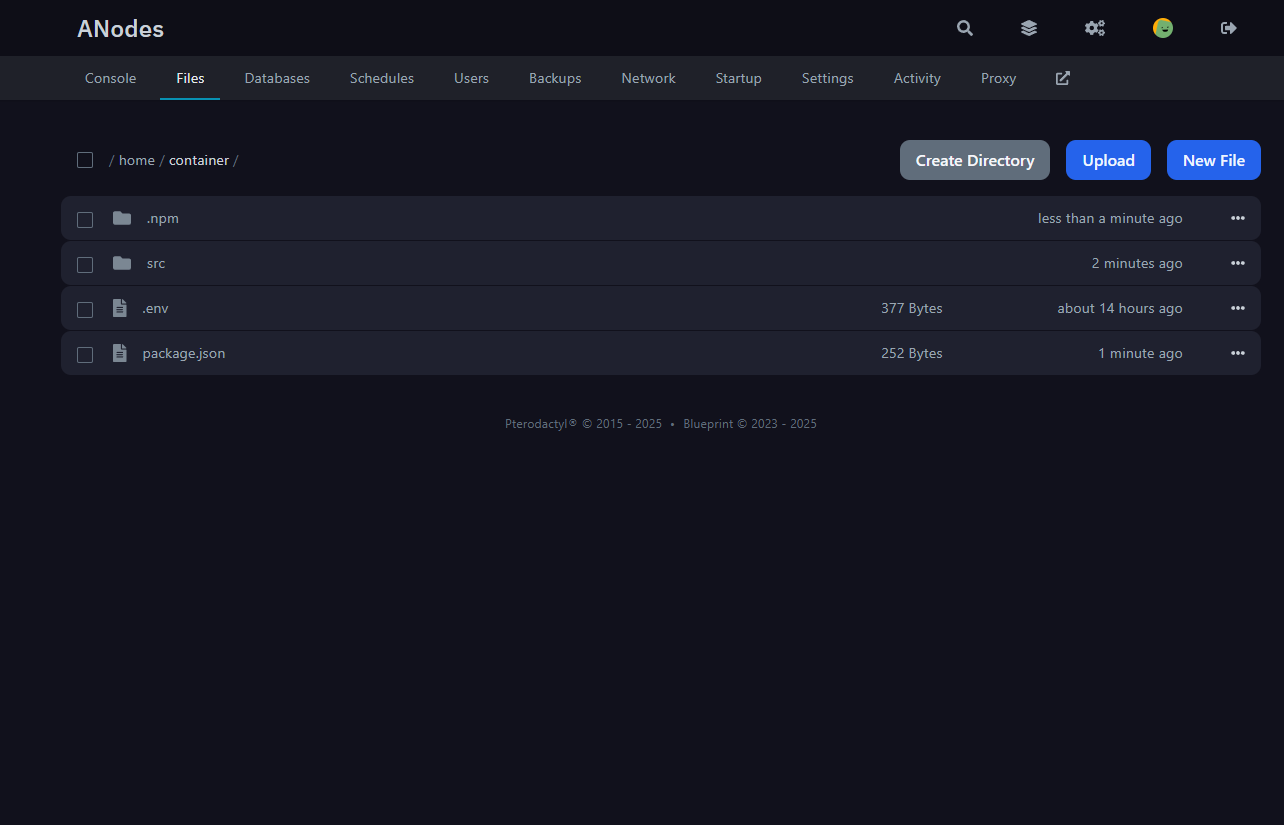Click the folder icon beside .npm
Screen dimensions: 1284x825
pyautogui.click(x=121, y=217)
